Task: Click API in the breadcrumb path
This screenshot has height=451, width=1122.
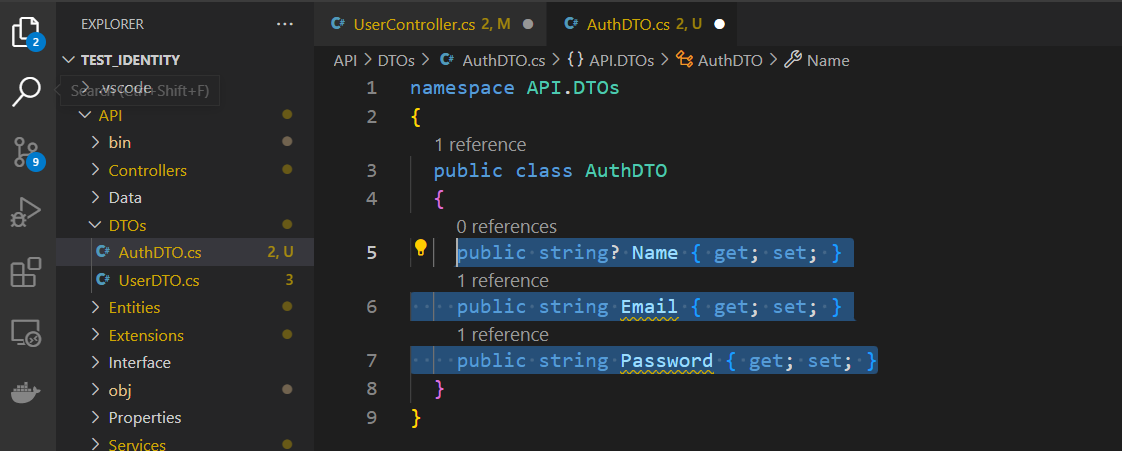Action: 345,61
